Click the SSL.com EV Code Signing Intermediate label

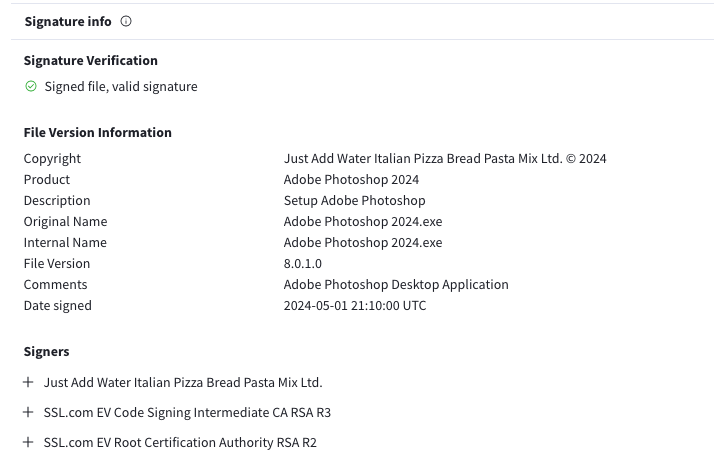pyautogui.click(x=187, y=413)
